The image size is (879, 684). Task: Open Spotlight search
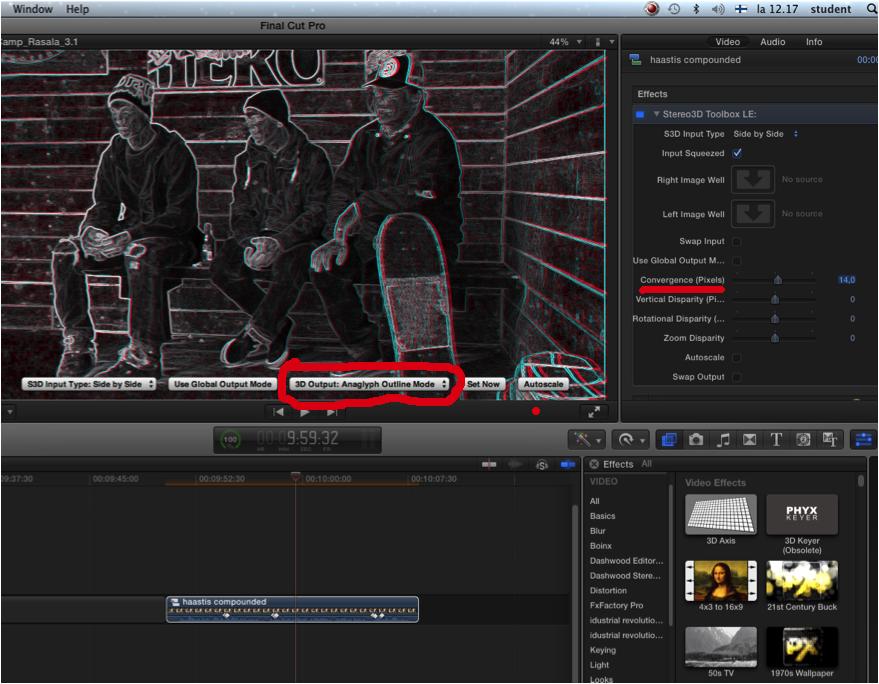872,9
